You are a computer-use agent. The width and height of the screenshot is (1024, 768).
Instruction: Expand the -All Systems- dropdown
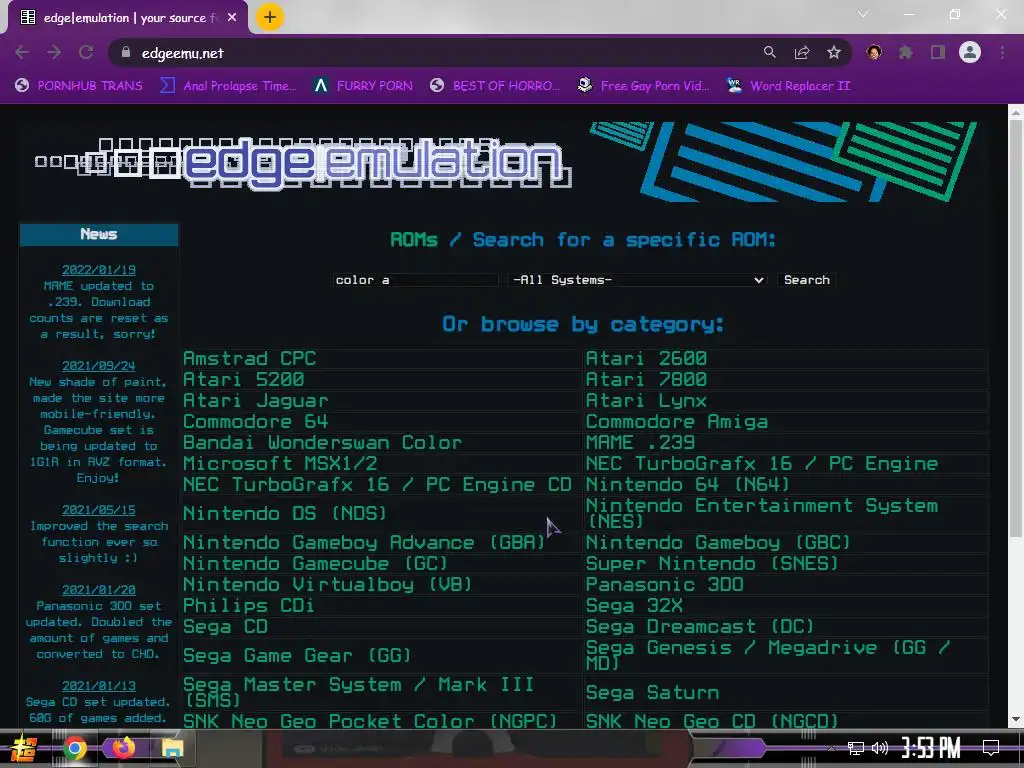coord(637,280)
